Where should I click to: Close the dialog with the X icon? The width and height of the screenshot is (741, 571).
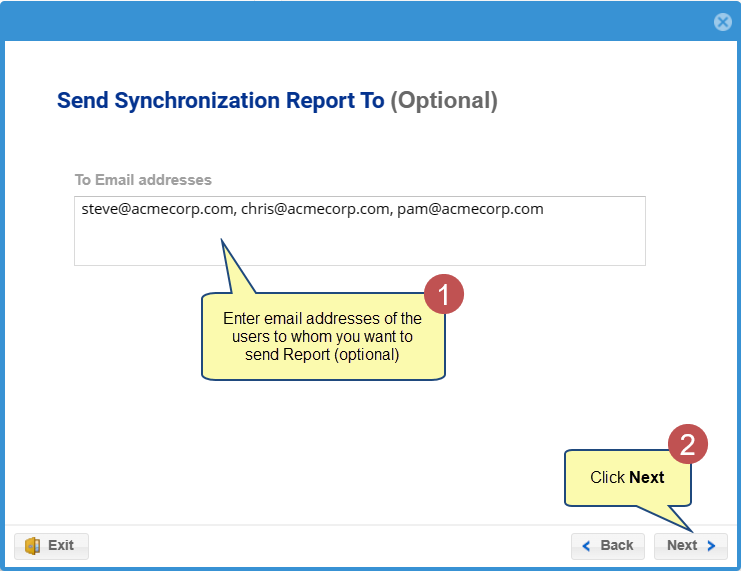722,22
